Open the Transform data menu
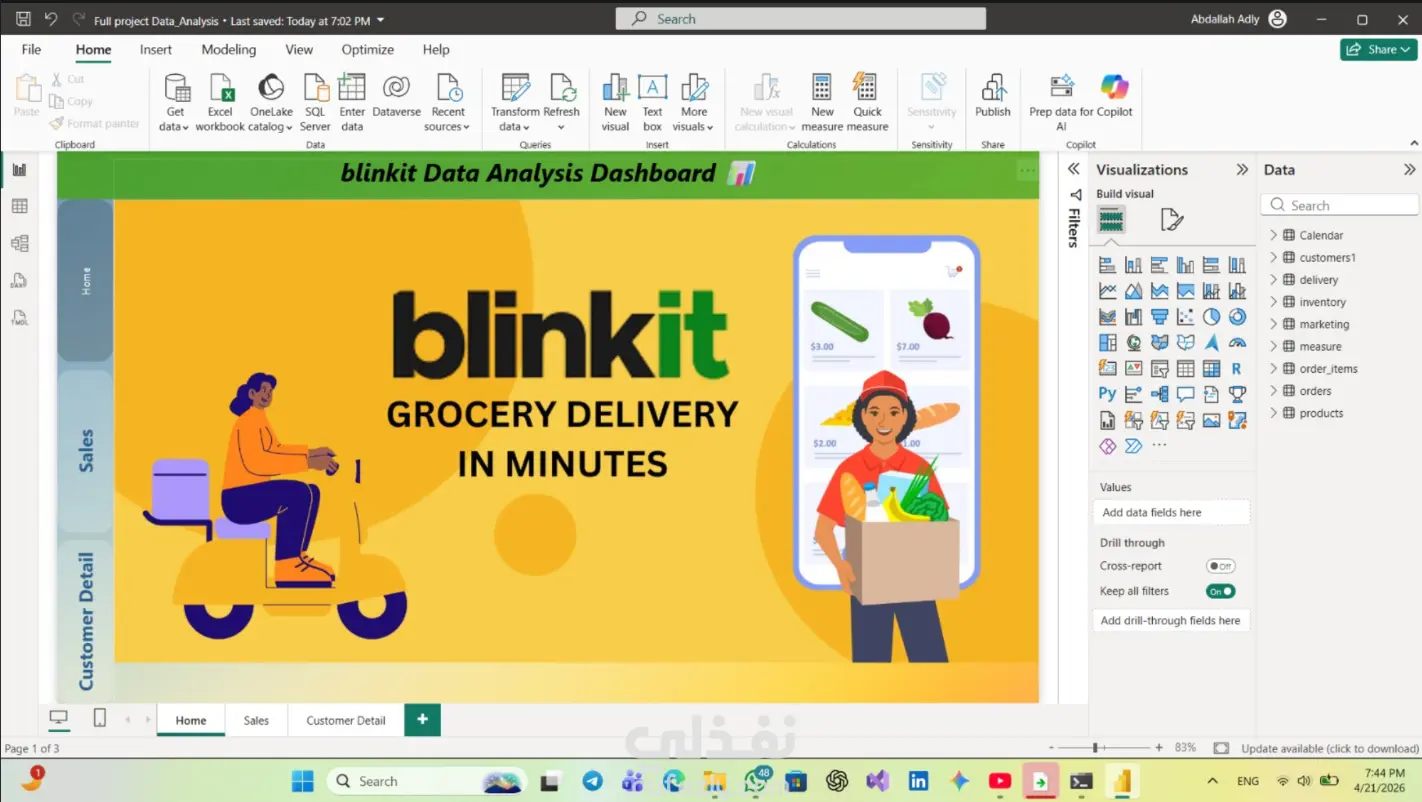Image resolution: width=1422 pixels, height=802 pixels. [515, 102]
